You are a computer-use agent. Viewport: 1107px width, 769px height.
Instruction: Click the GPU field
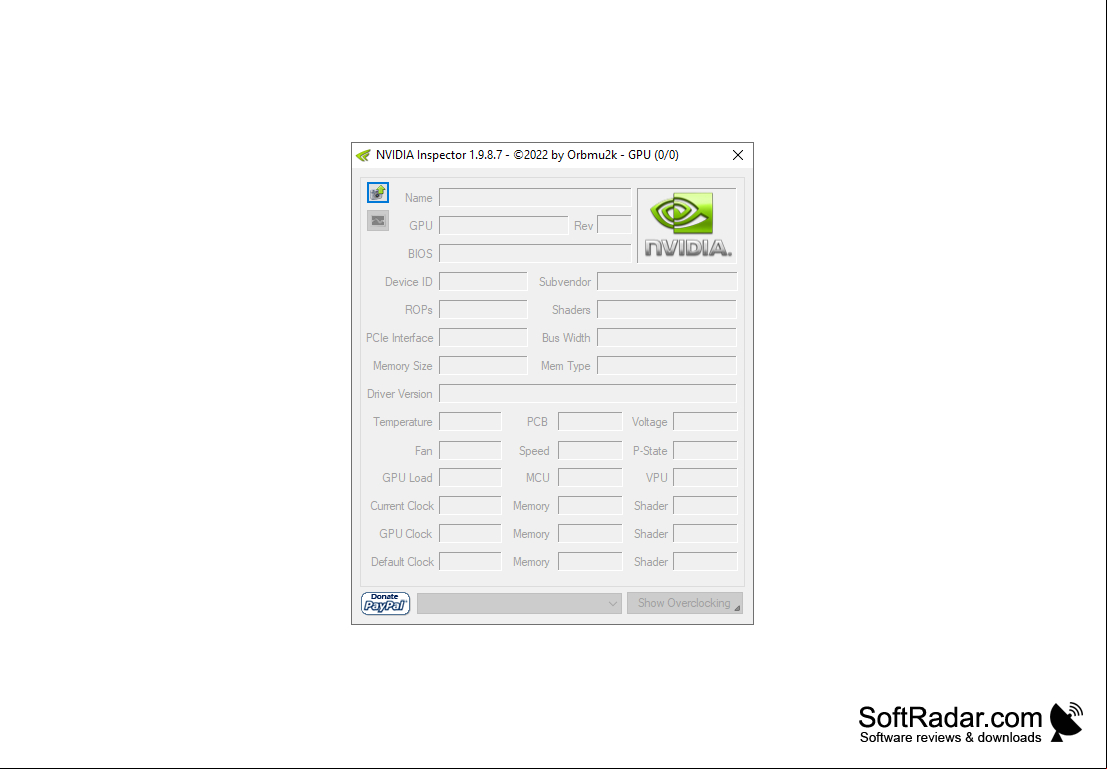[x=503, y=225]
